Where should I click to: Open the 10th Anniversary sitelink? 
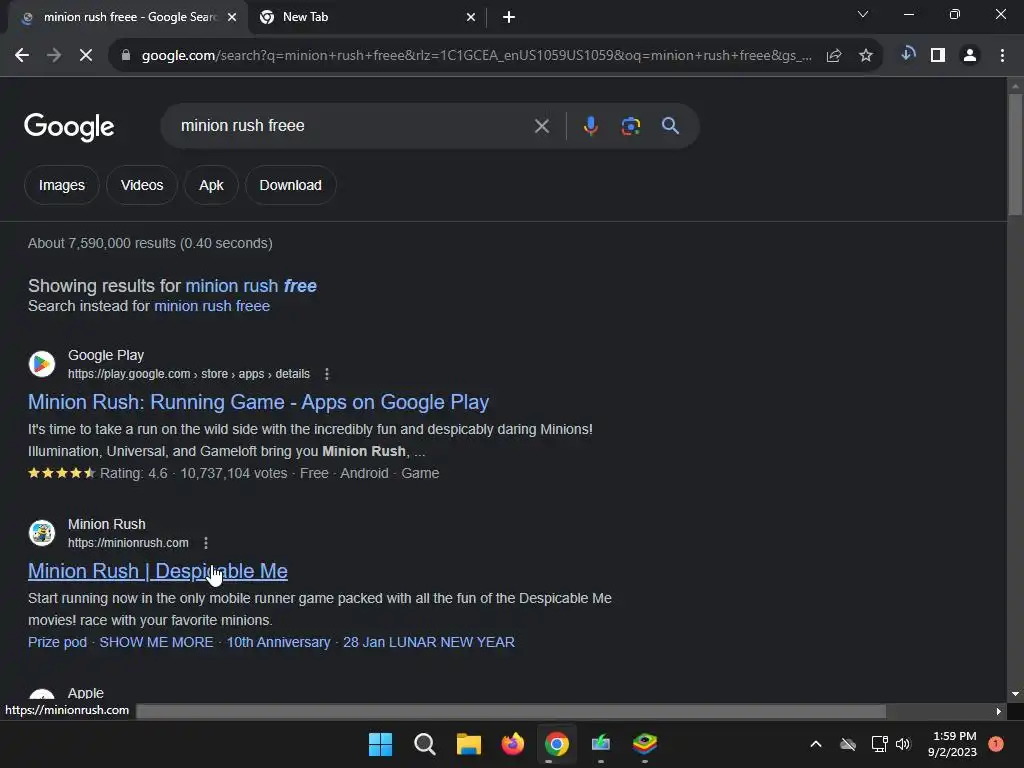278,643
